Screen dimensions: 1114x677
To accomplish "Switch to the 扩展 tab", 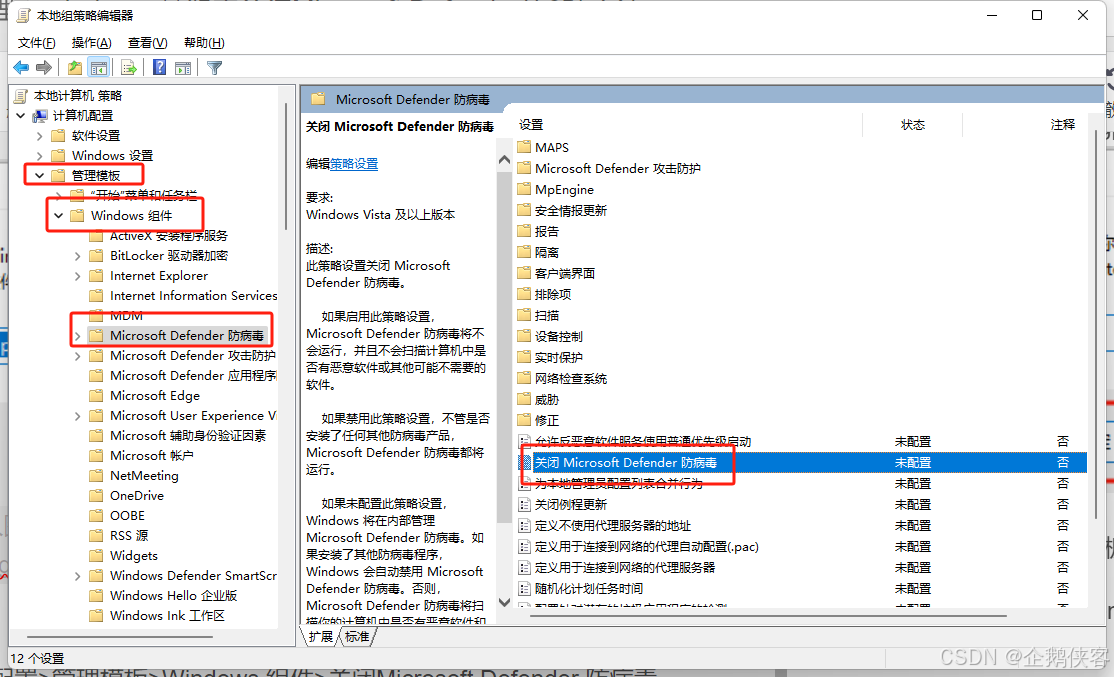I will pos(321,637).
